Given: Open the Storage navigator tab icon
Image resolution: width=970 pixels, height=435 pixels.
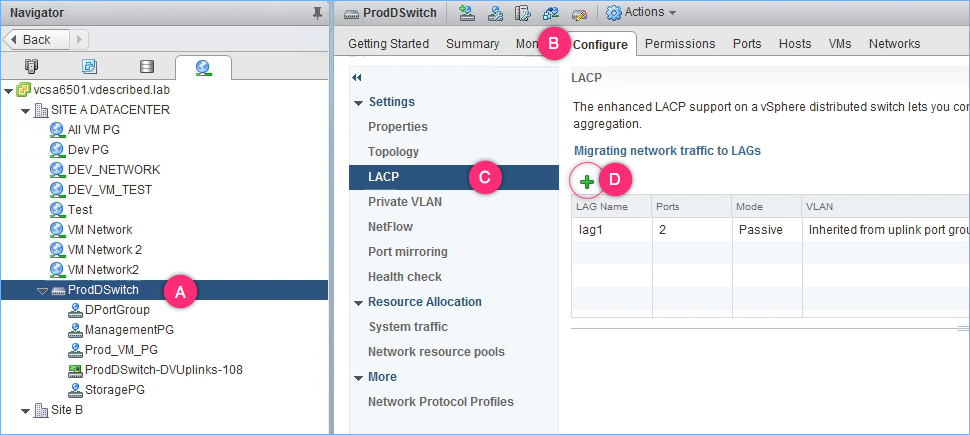Looking at the screenshot, I should tap(147, 66).
